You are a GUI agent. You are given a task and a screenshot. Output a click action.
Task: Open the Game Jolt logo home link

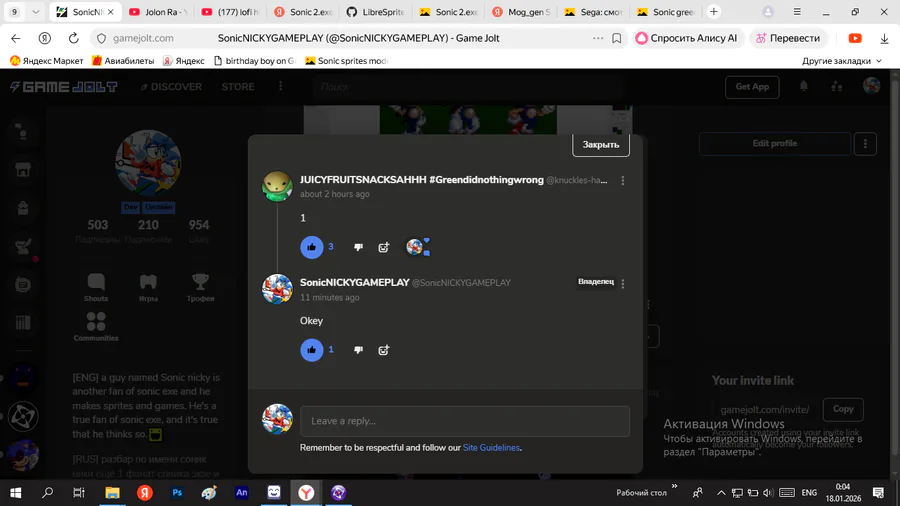pyautogui.click(x=64, y=87)
